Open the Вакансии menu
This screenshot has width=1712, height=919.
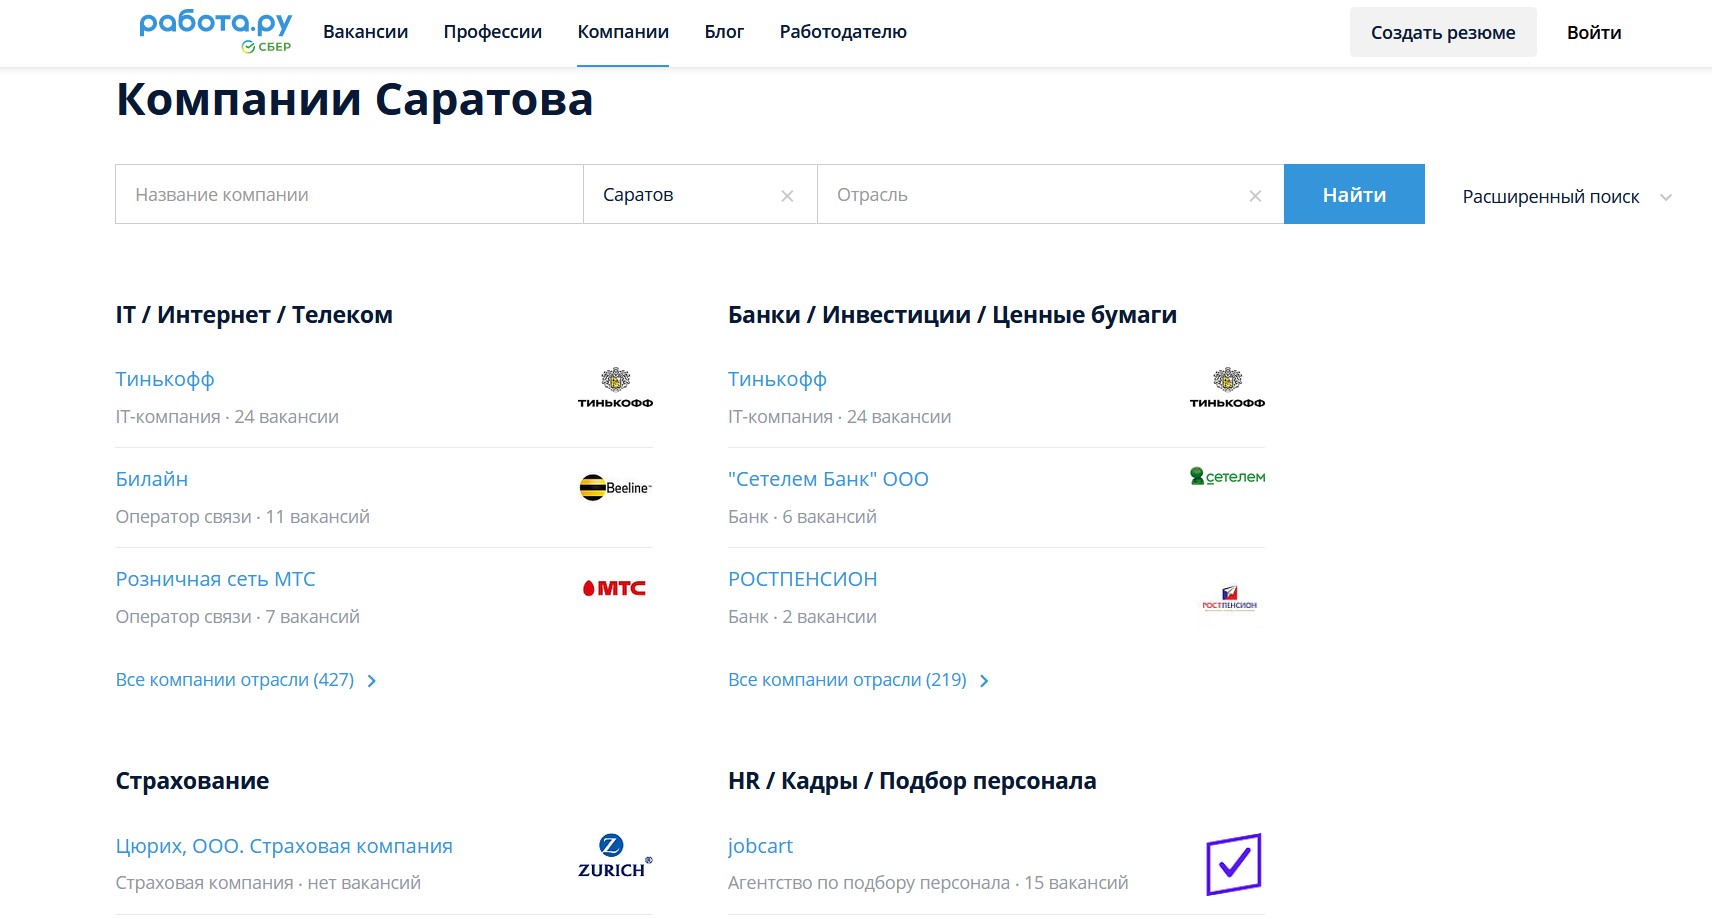365,32
